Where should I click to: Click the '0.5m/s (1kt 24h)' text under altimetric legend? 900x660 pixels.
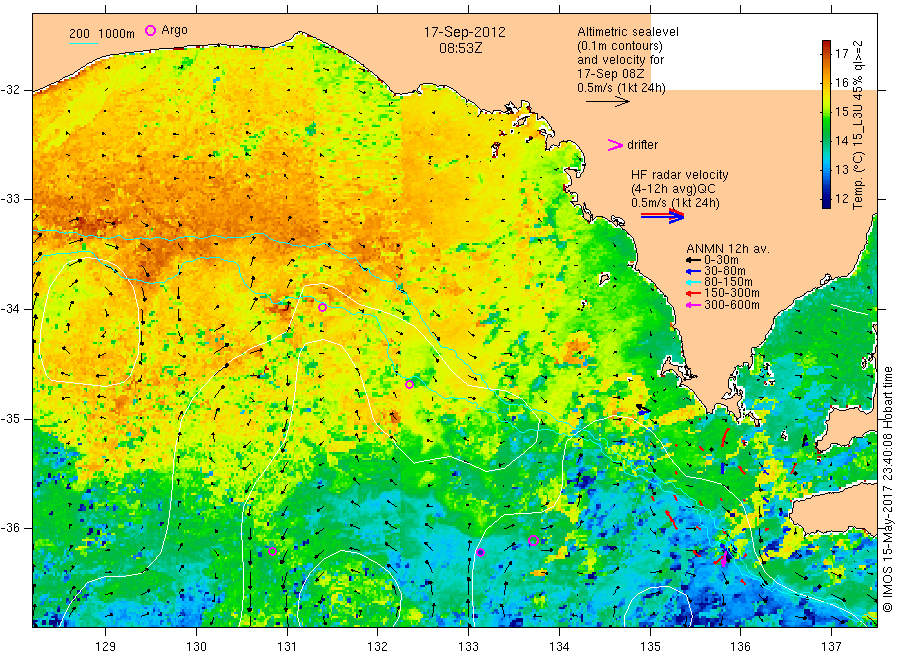coord(621,88)
